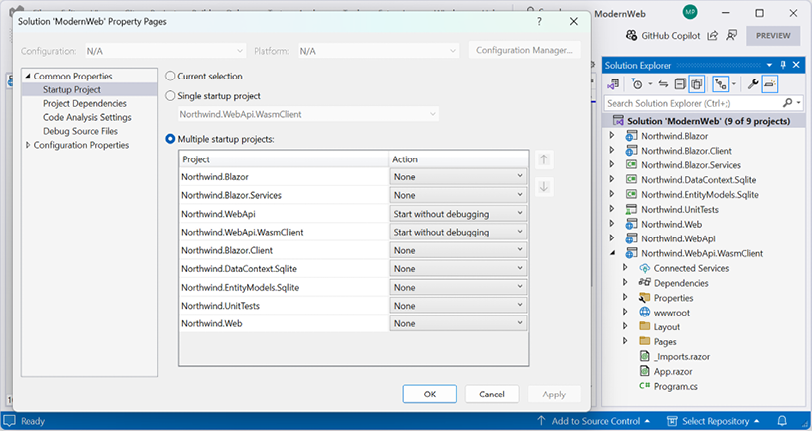Click the Cancel button
Image resolution: width=812 pixels, height=431 pixels.
pos(492,394)
